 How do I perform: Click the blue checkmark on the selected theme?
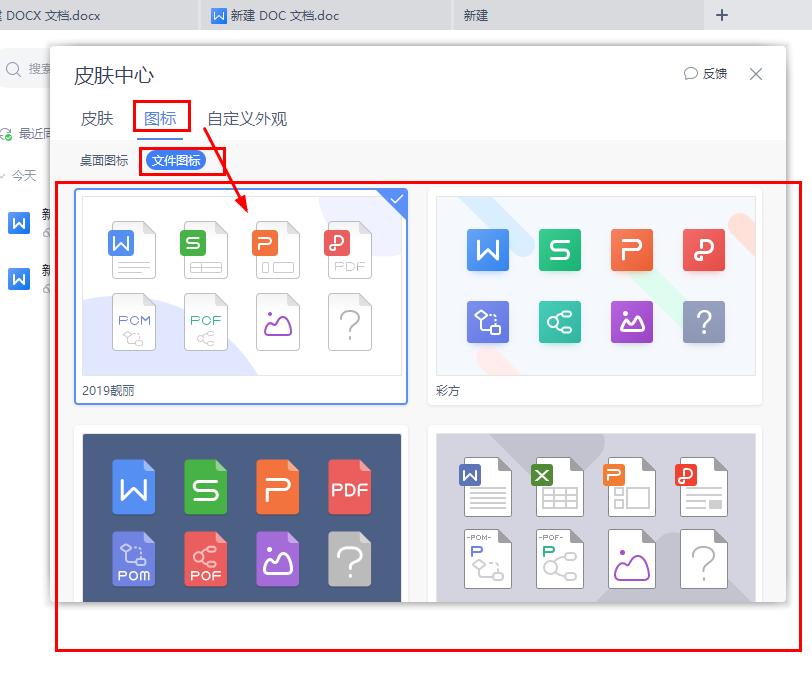397,198
